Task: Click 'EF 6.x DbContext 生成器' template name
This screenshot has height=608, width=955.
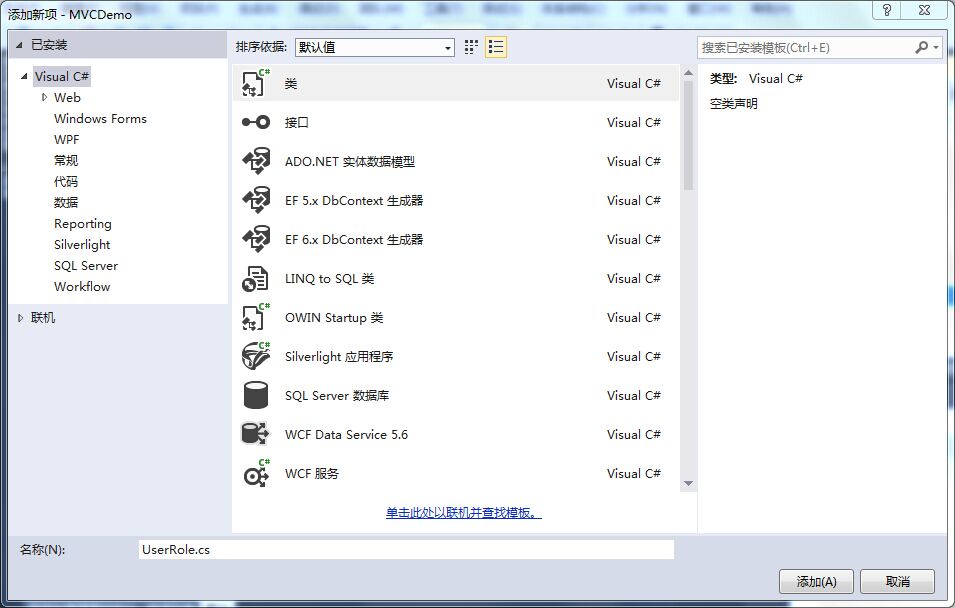Action: coord(354,239)
